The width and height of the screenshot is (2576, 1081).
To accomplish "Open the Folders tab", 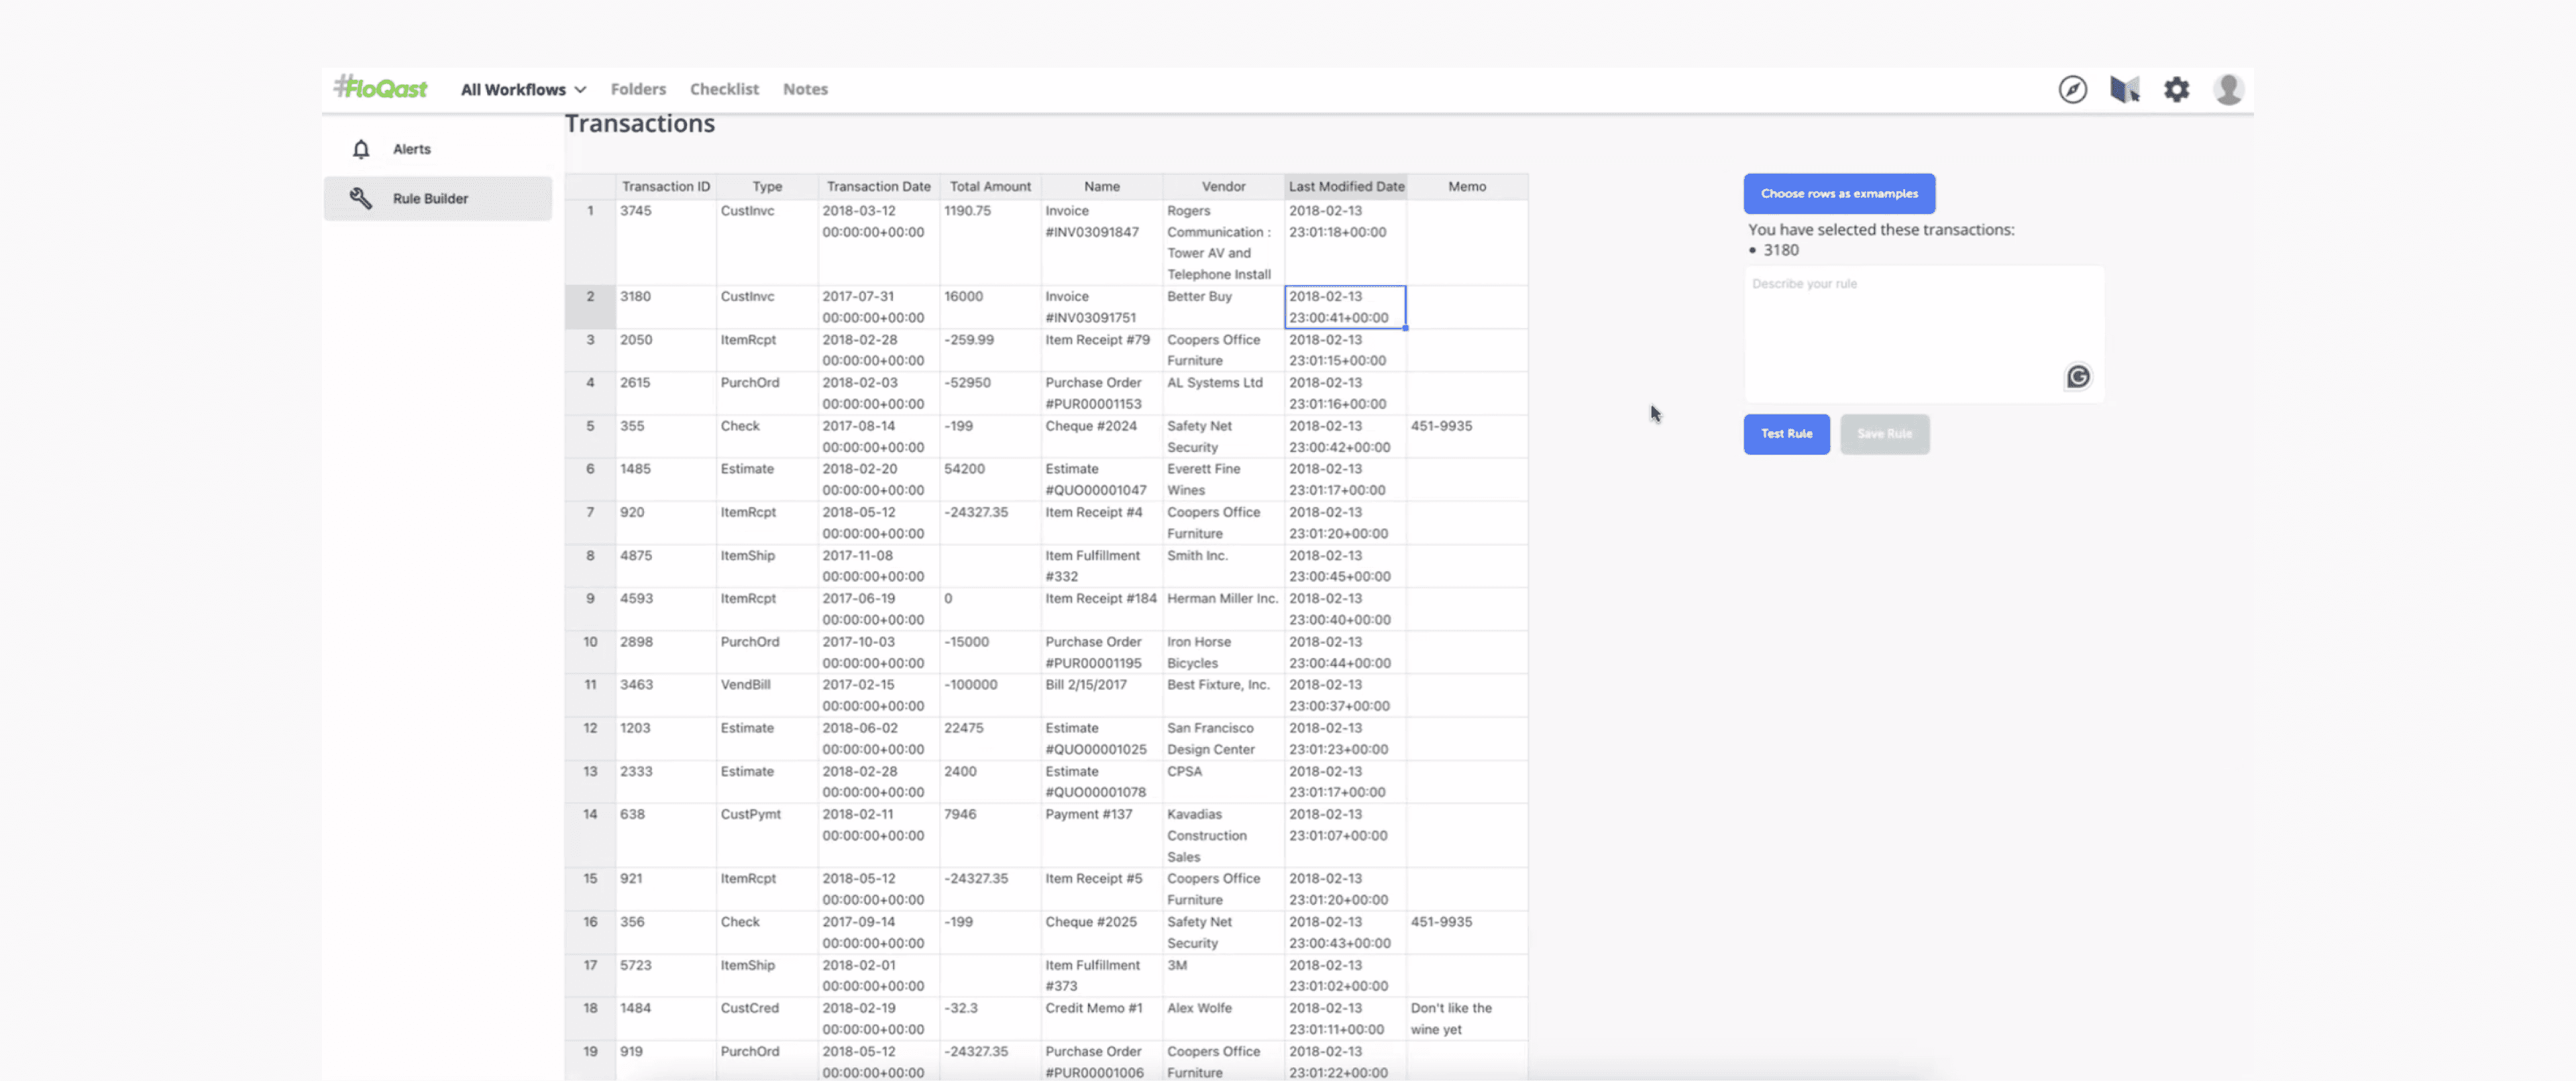I will pos(638,89).
